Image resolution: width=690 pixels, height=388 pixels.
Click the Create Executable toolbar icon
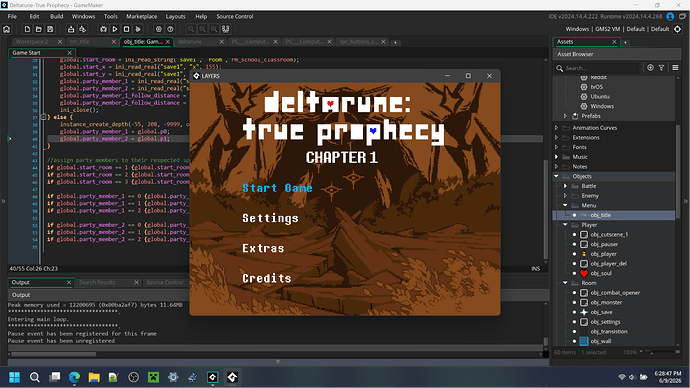[x=71, y=29]
